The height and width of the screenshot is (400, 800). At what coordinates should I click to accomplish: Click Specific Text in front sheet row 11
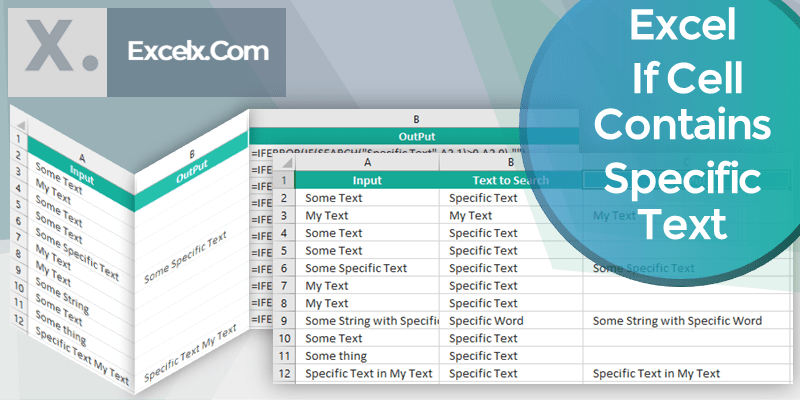(x=483, y=356)
